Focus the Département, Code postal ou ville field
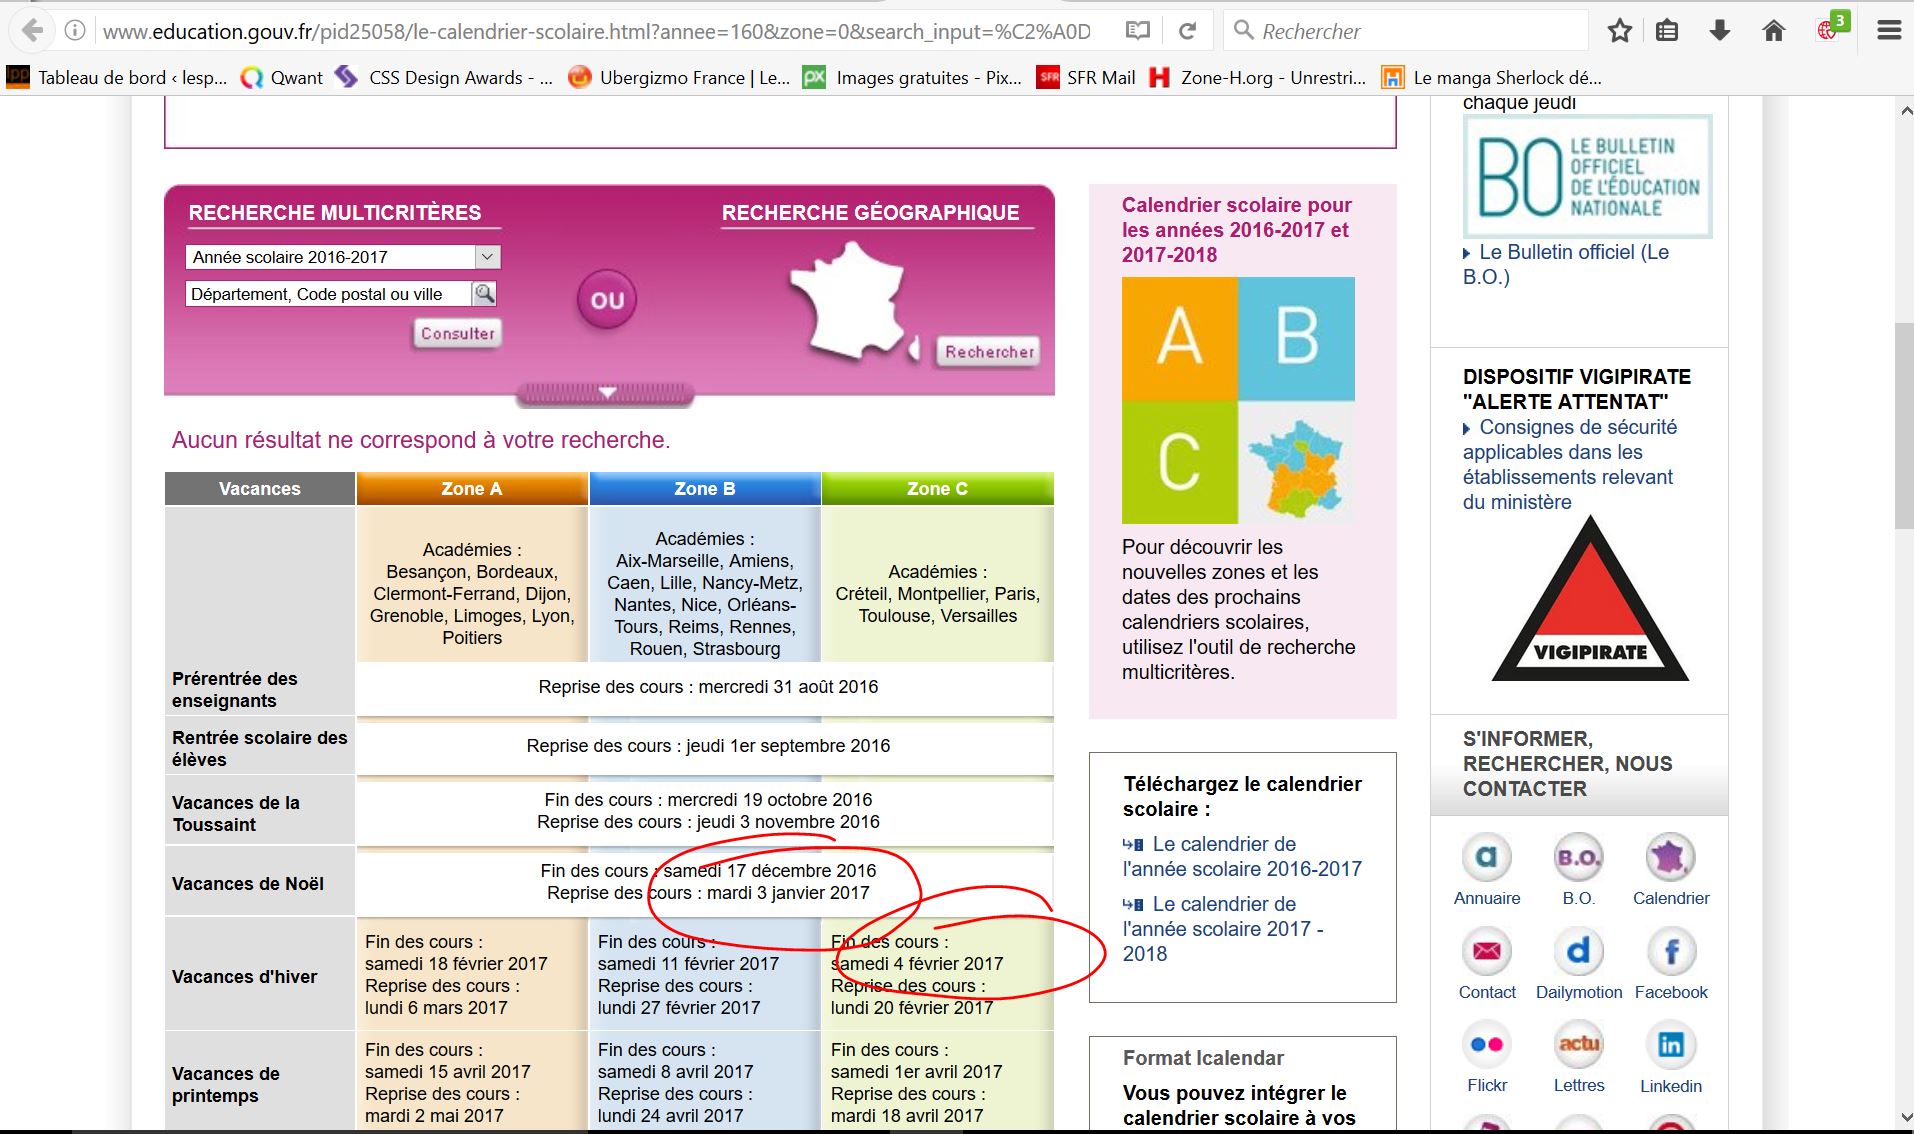The image size is (1914, 1134). coord(328,294)
